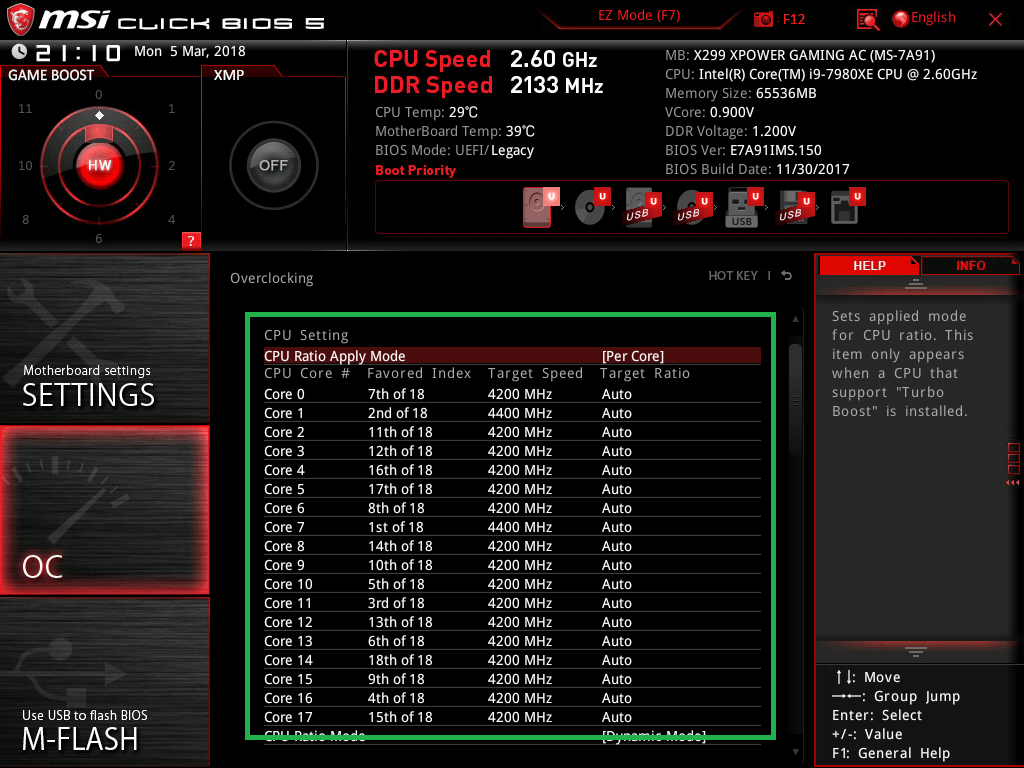Viewport: 1024px width, 768px height.
Task: Set Core 6 target ratio Auto
Action: coord(616,508)
